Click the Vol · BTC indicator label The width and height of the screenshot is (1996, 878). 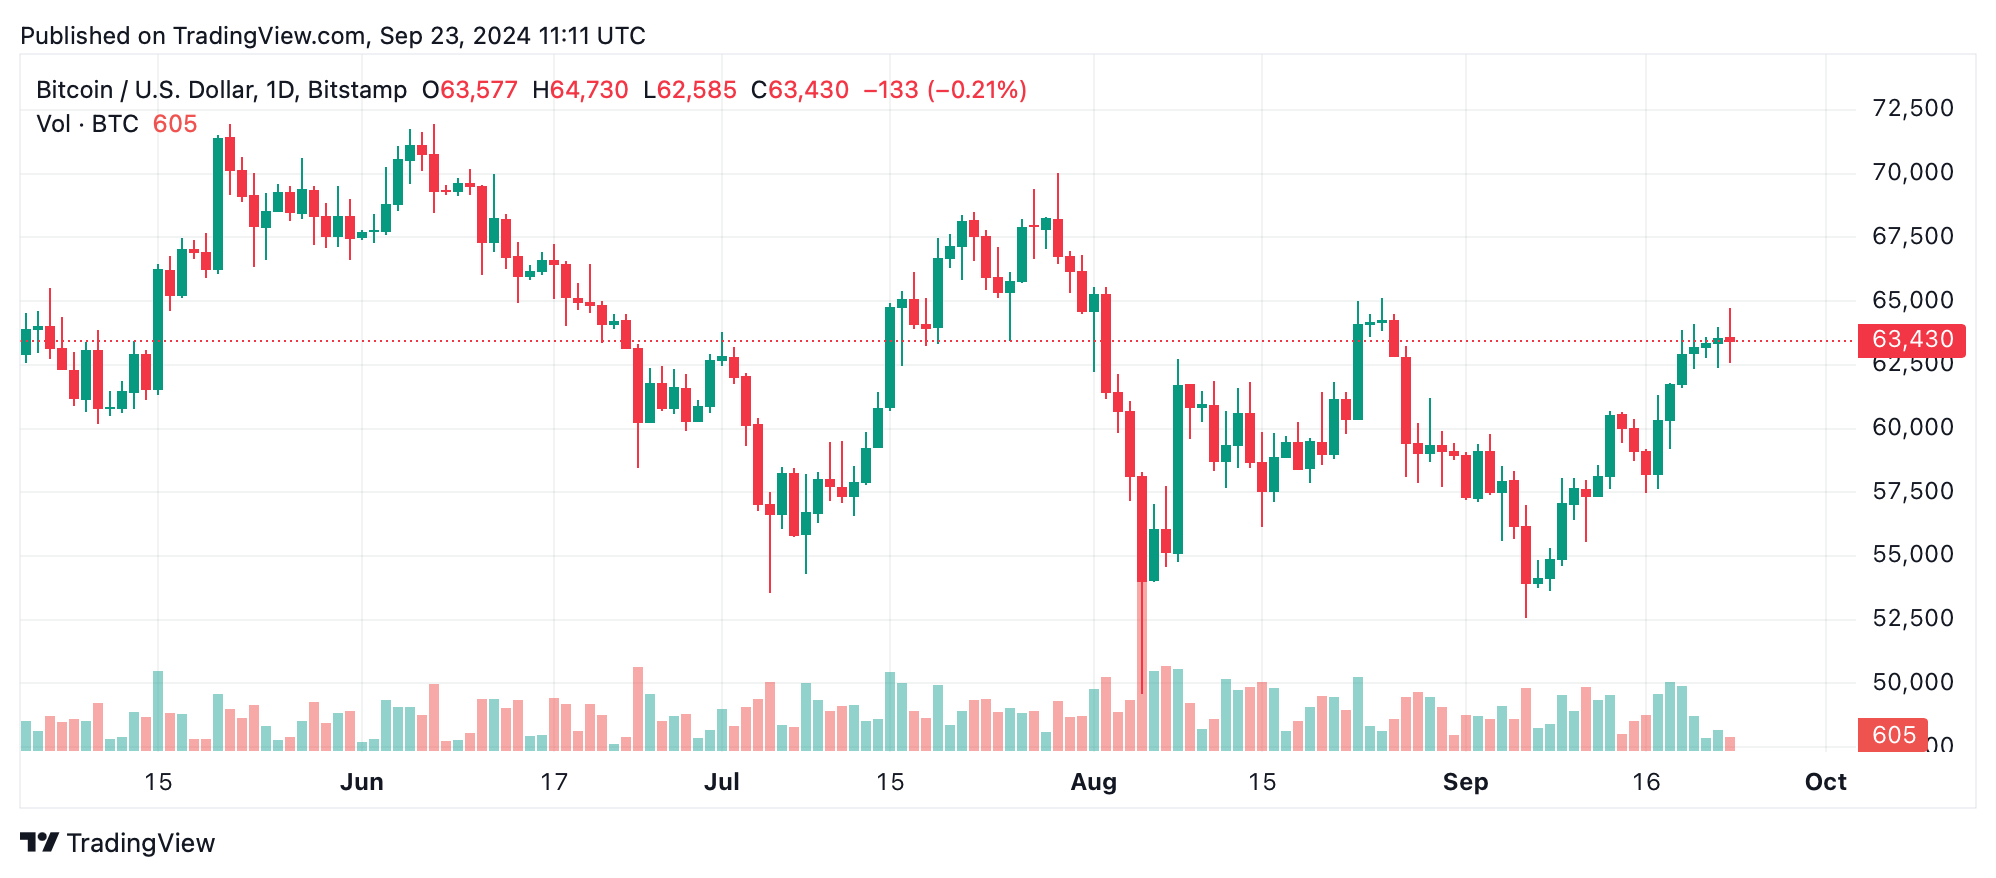point(87,124)
